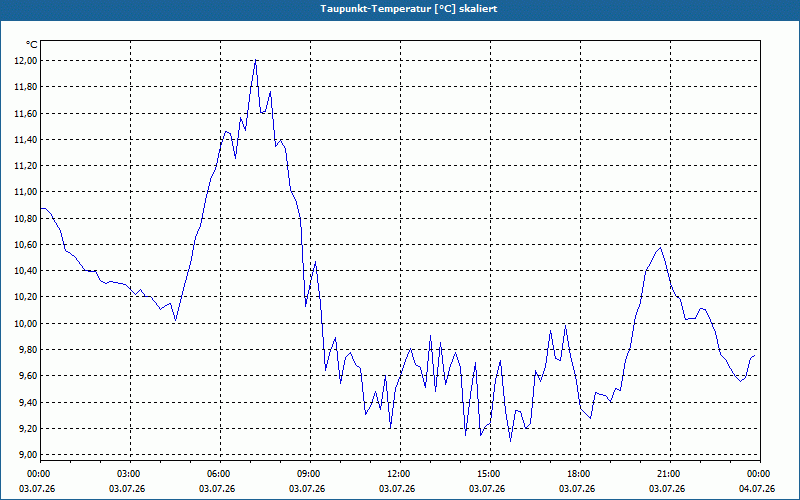Click the 06:00 time axis label
This screenshot has height=500, width=800.
tap(221, 474)
